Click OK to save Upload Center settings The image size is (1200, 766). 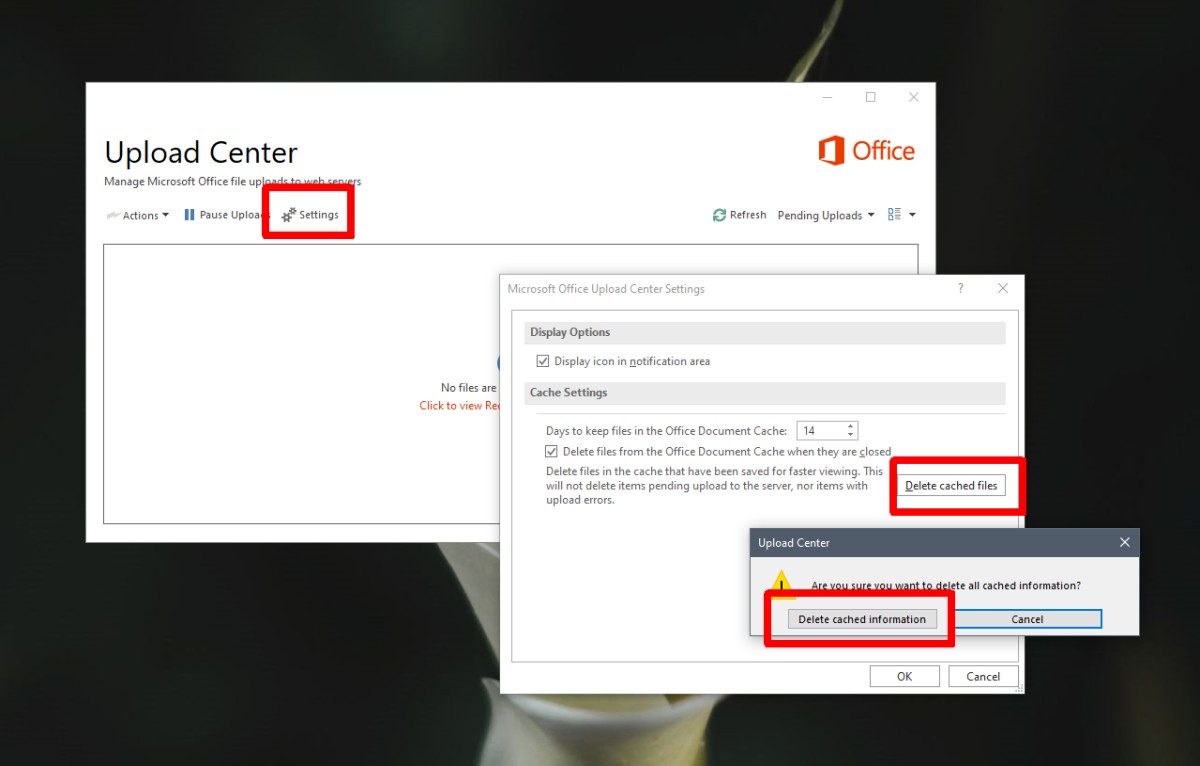tap(904, 675)
